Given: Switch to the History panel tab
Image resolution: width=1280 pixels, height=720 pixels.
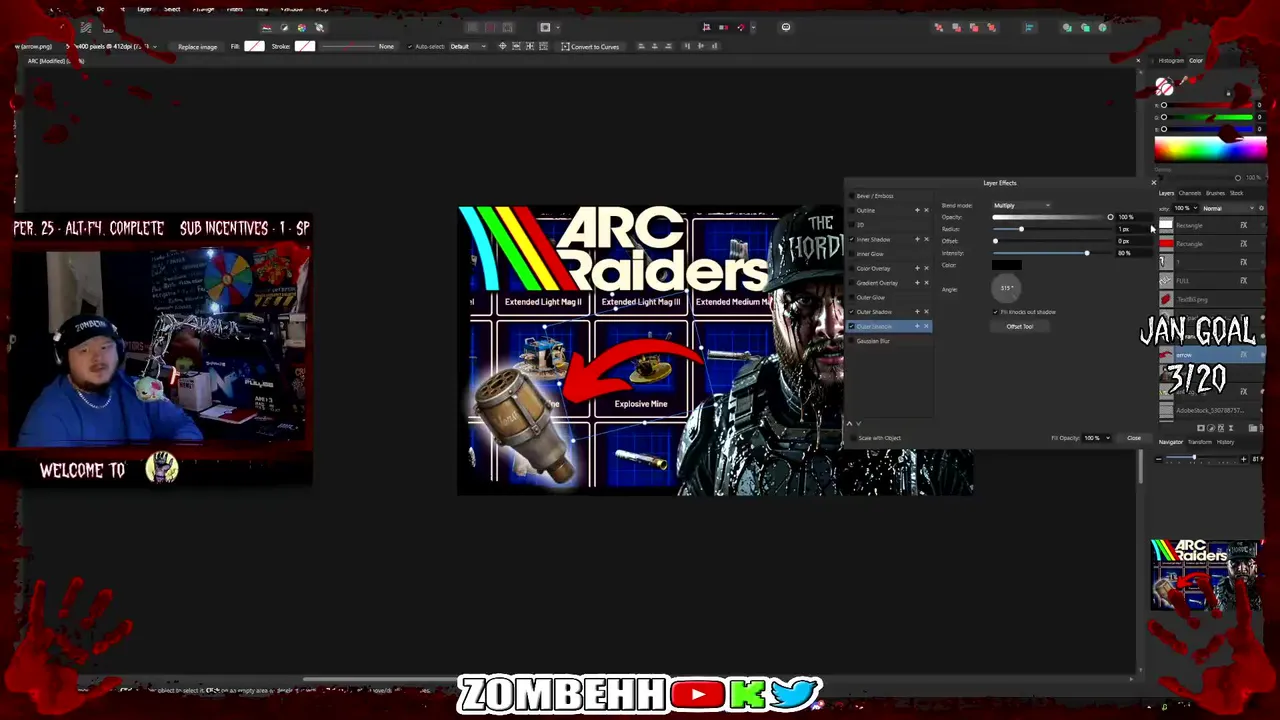Looking at the screenshot, I should tap(1226, 442).
